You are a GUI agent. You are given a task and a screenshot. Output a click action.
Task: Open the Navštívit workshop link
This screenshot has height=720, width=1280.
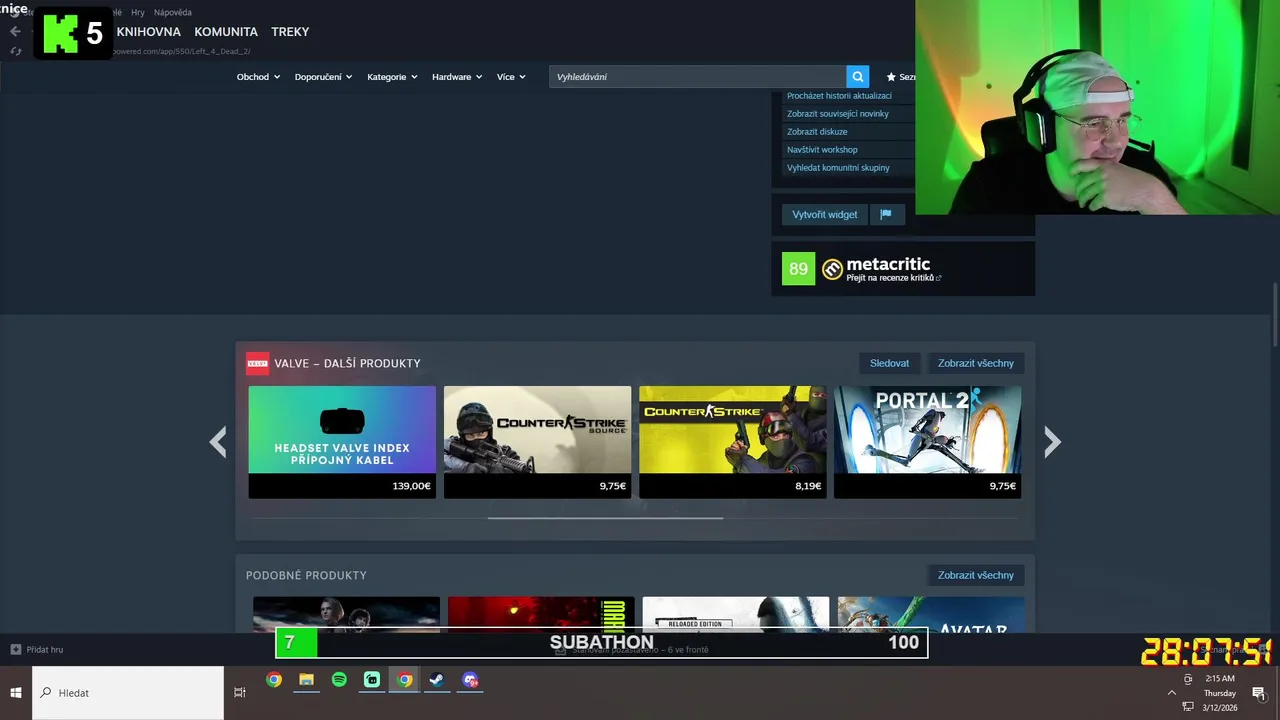coord(822,150)
